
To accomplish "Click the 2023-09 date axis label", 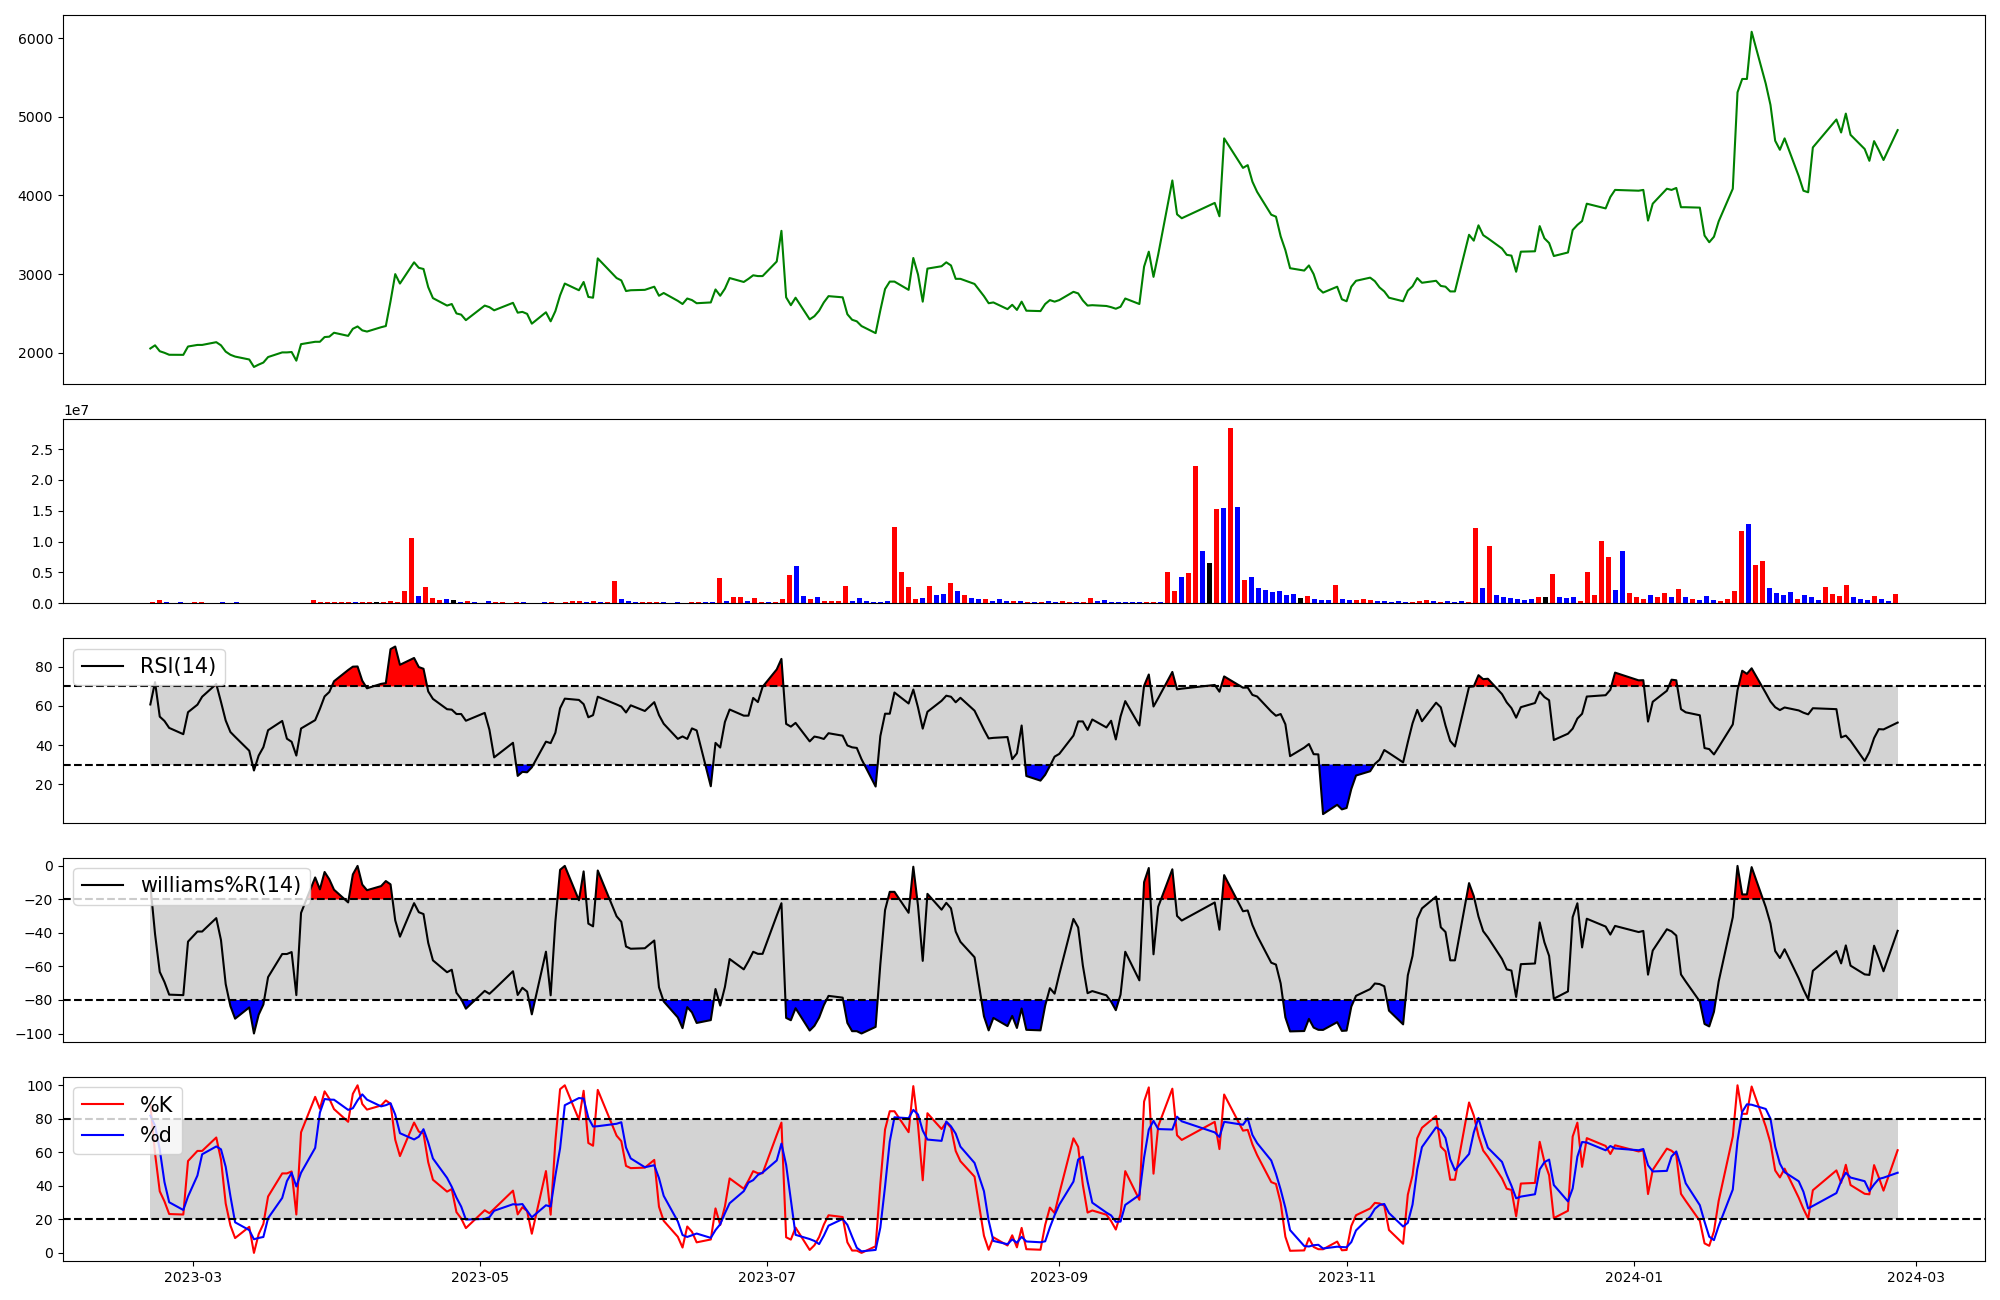I will (1059, 1277).
